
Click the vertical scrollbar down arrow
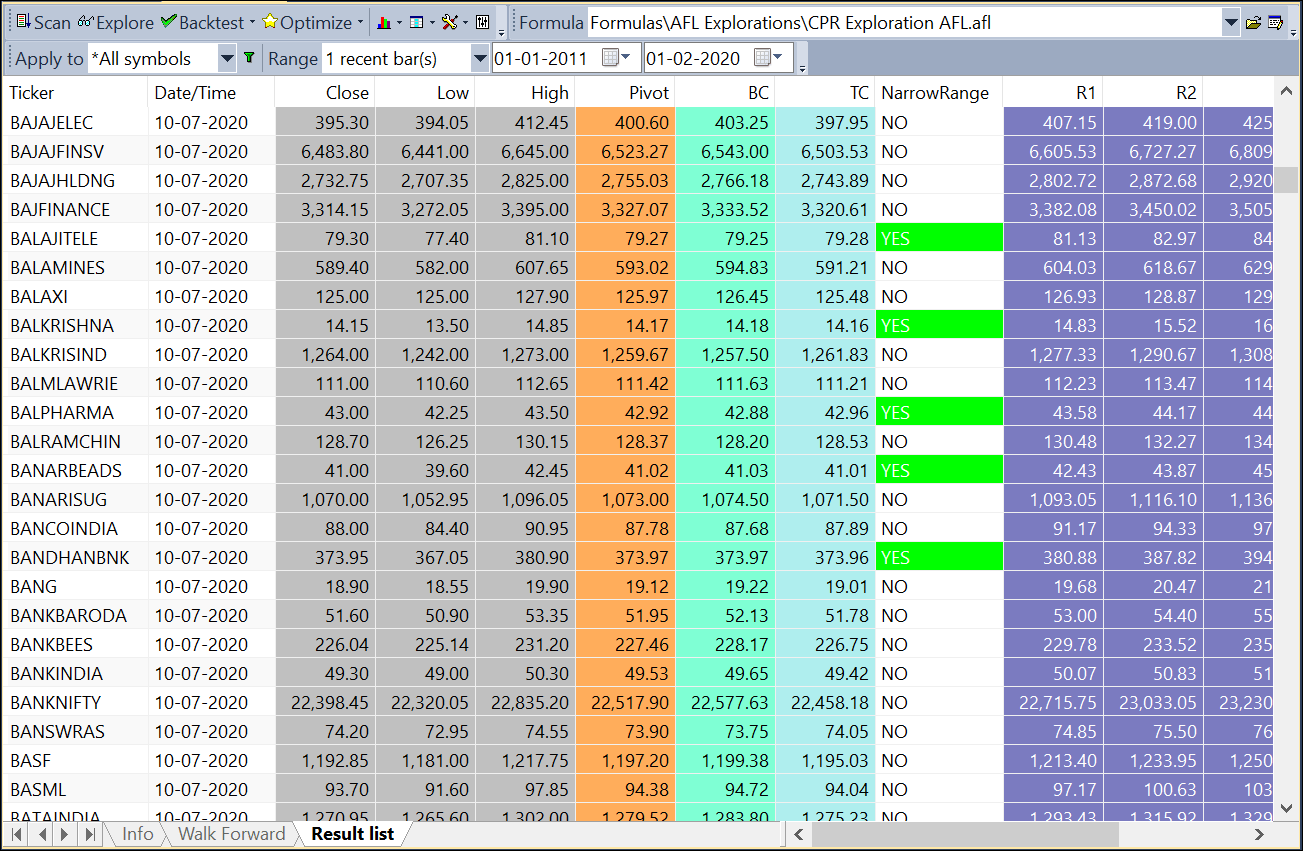click(1286, 807)
